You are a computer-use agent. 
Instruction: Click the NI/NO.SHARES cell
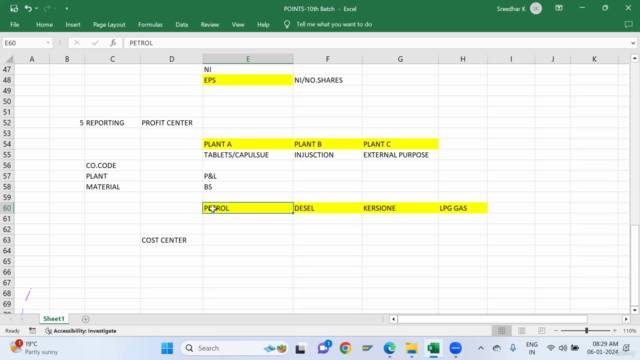327,80
